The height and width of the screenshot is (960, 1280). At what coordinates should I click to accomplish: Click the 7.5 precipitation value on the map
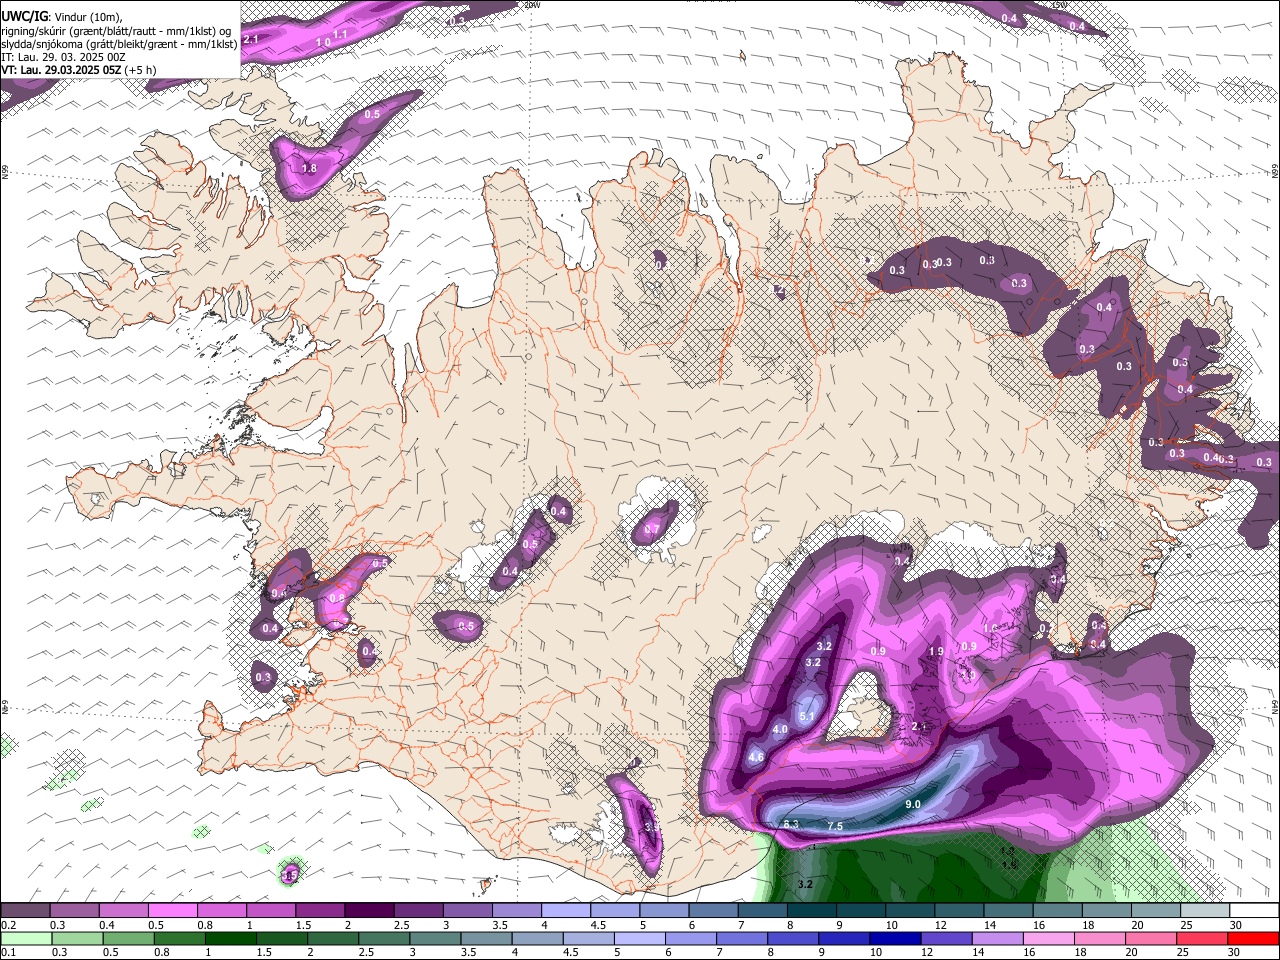(836, 826)
